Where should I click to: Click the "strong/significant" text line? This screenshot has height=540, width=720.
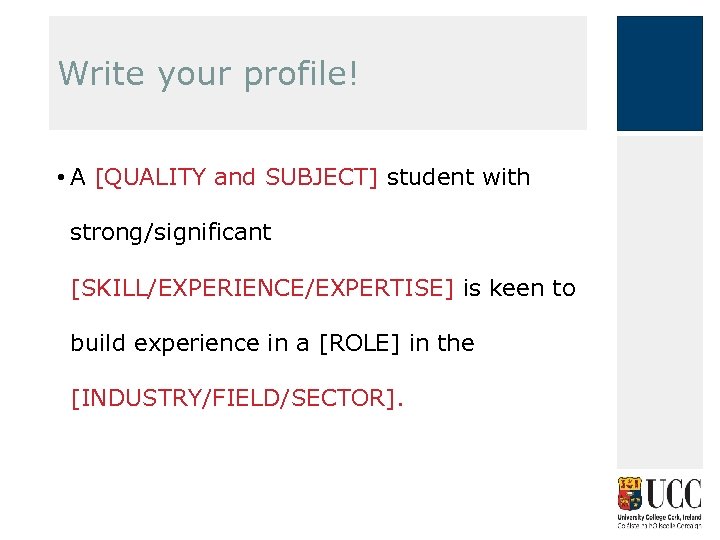point(170,232)
